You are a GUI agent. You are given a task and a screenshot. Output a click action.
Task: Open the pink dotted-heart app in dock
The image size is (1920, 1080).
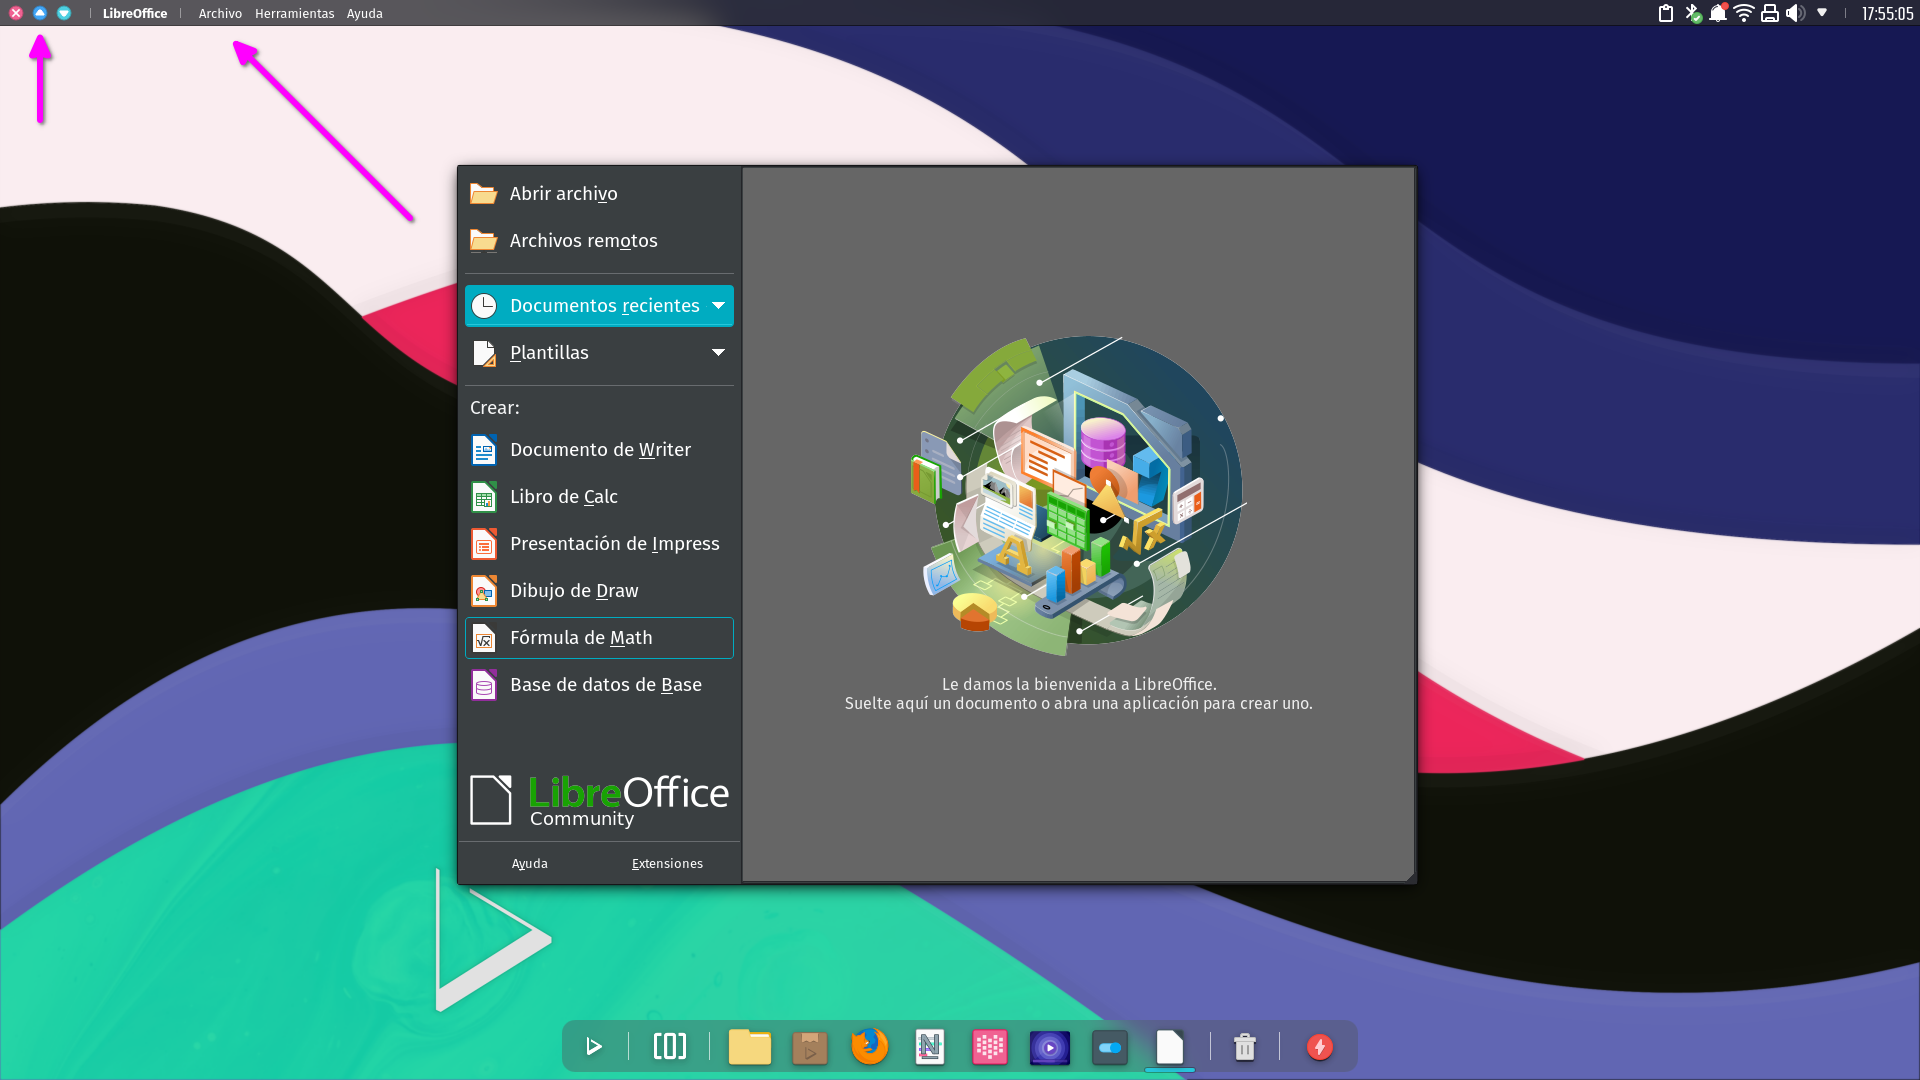(990, 1047)
